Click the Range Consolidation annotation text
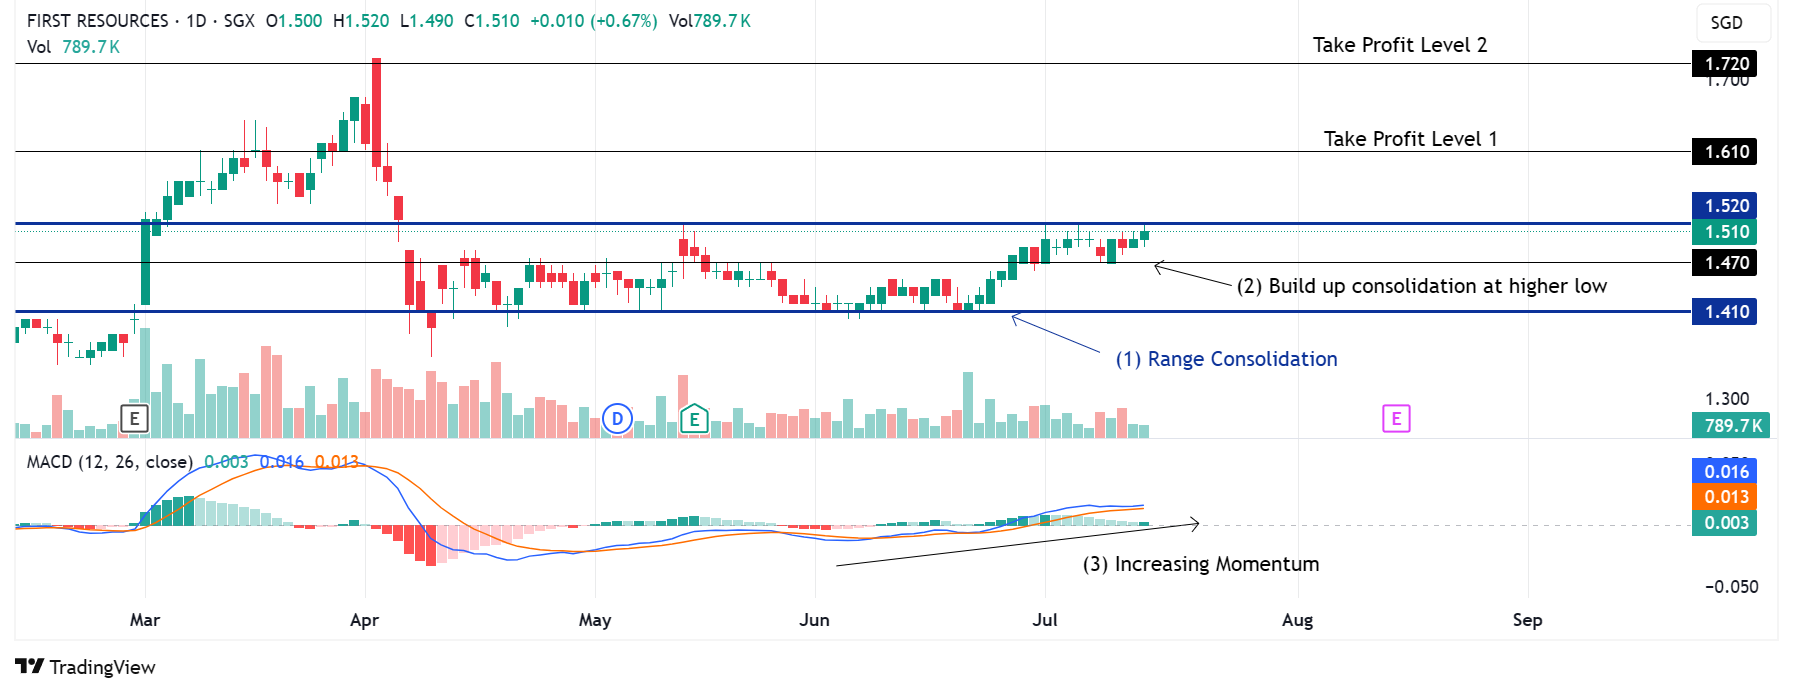1793x693 pixels. [1226, 359]
